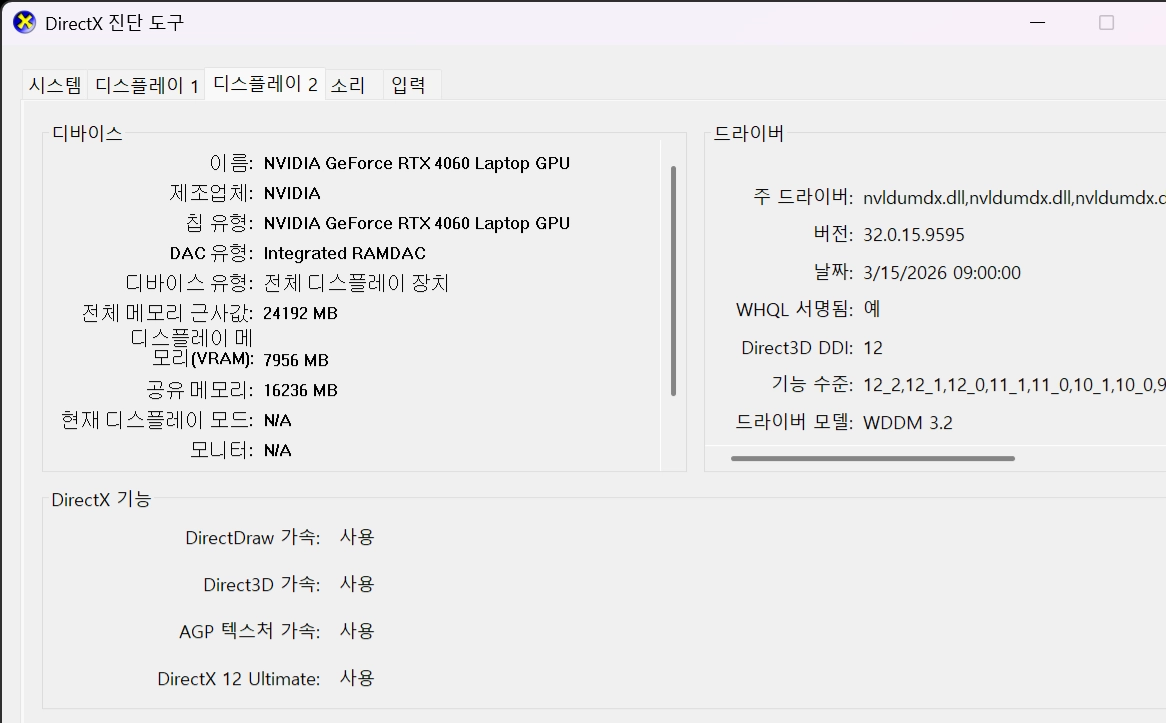Click the AGP 텍스처 가속 사용 value
The height and width of the screenshot is (723, 1166).
tap(357, 631)
